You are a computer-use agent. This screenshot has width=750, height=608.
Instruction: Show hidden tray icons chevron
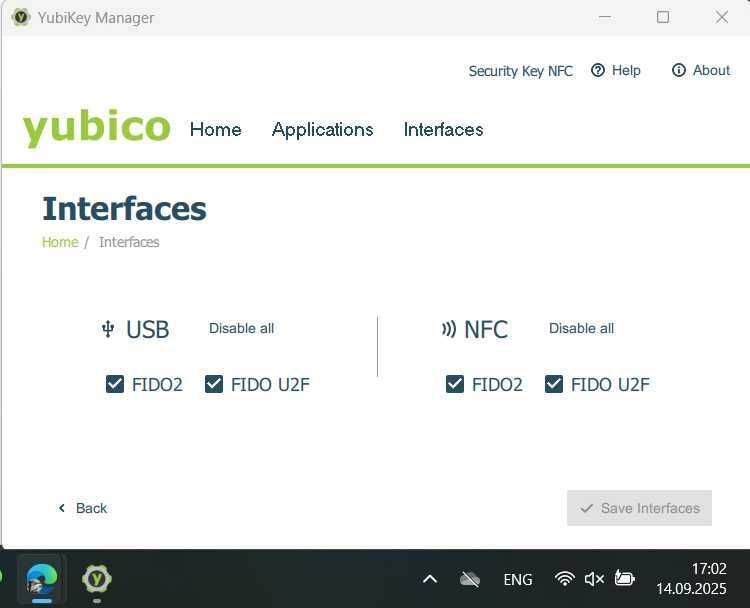click(x=430, y=579)
